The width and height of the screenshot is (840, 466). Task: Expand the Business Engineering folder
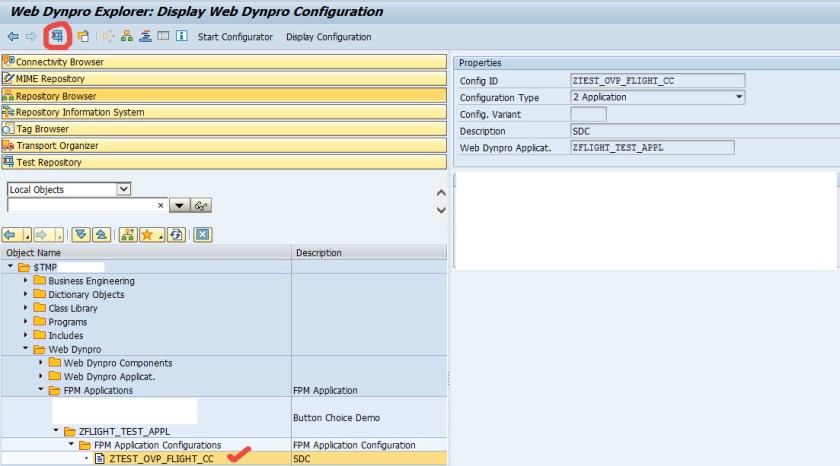[25, 280]
